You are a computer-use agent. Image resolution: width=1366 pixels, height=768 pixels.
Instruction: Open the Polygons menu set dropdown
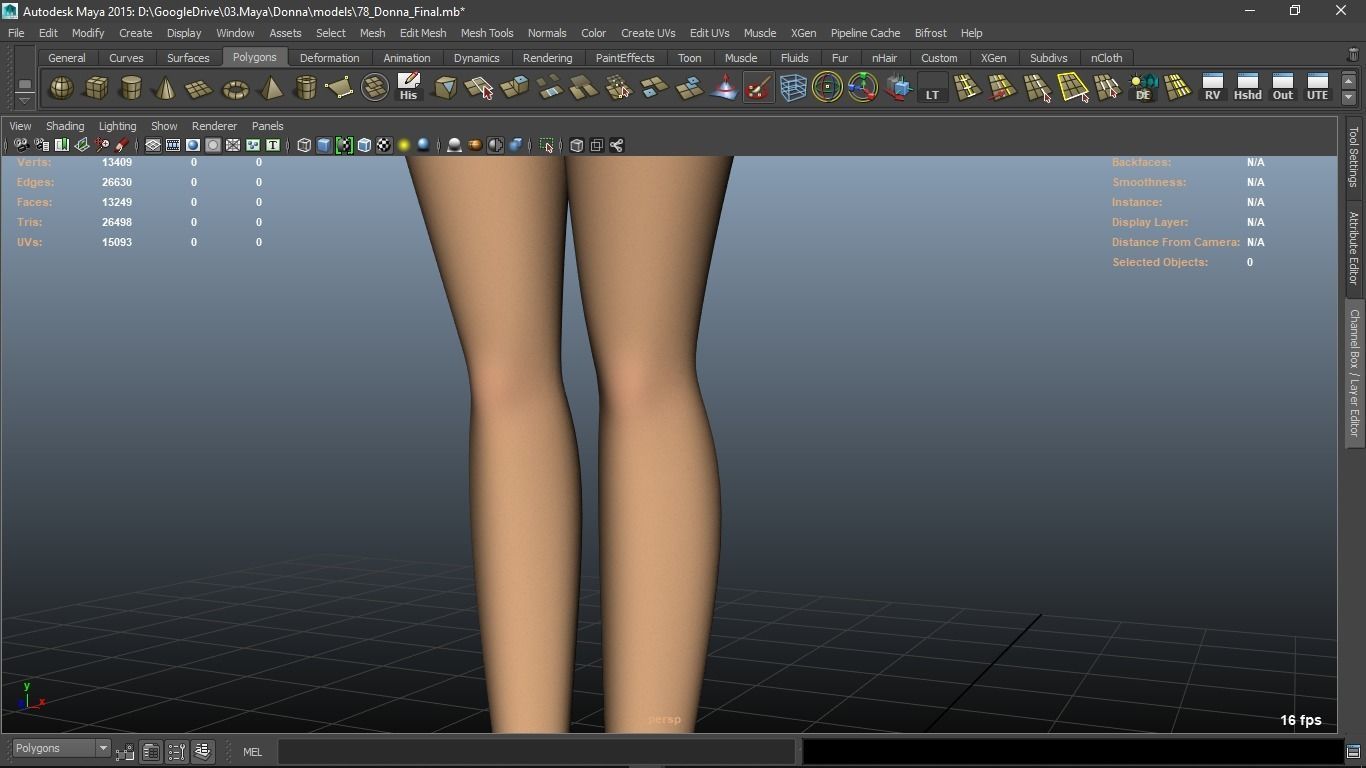point(61,748)
